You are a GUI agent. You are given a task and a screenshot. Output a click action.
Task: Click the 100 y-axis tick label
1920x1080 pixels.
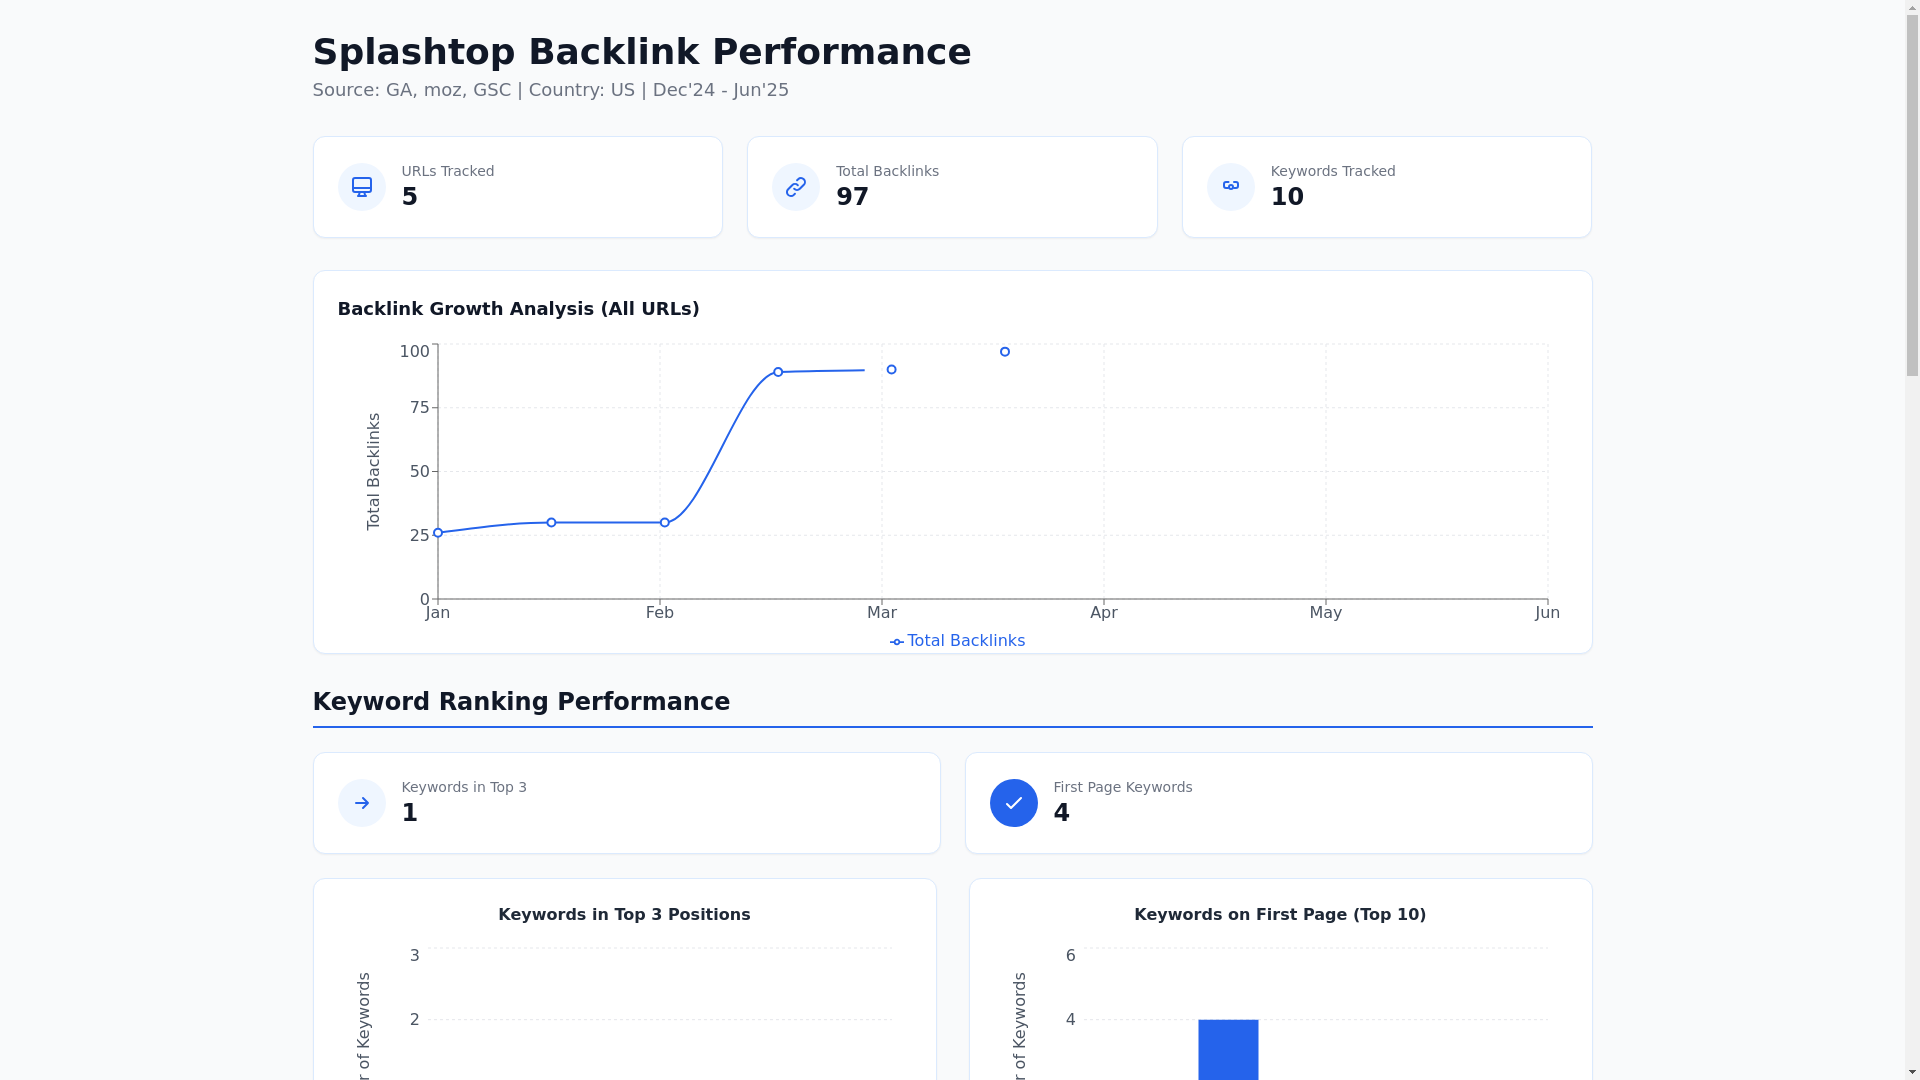(415, 352)
